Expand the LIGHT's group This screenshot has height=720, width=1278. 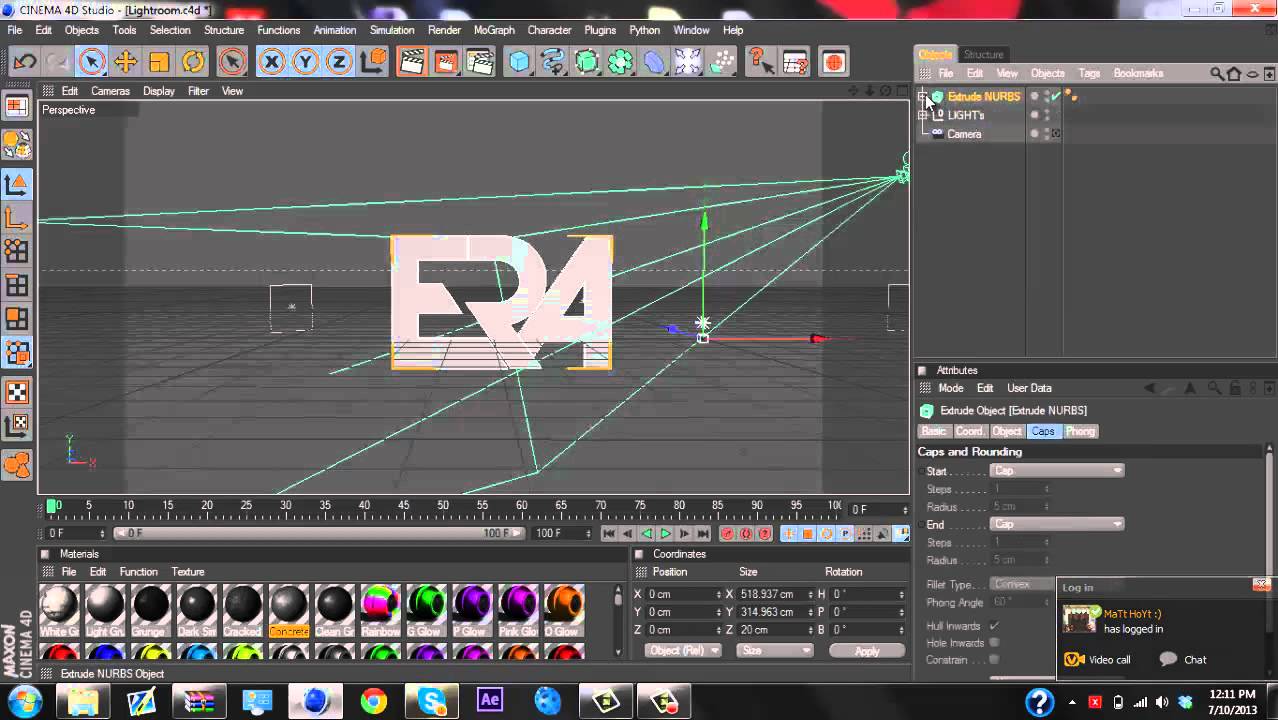923,115
